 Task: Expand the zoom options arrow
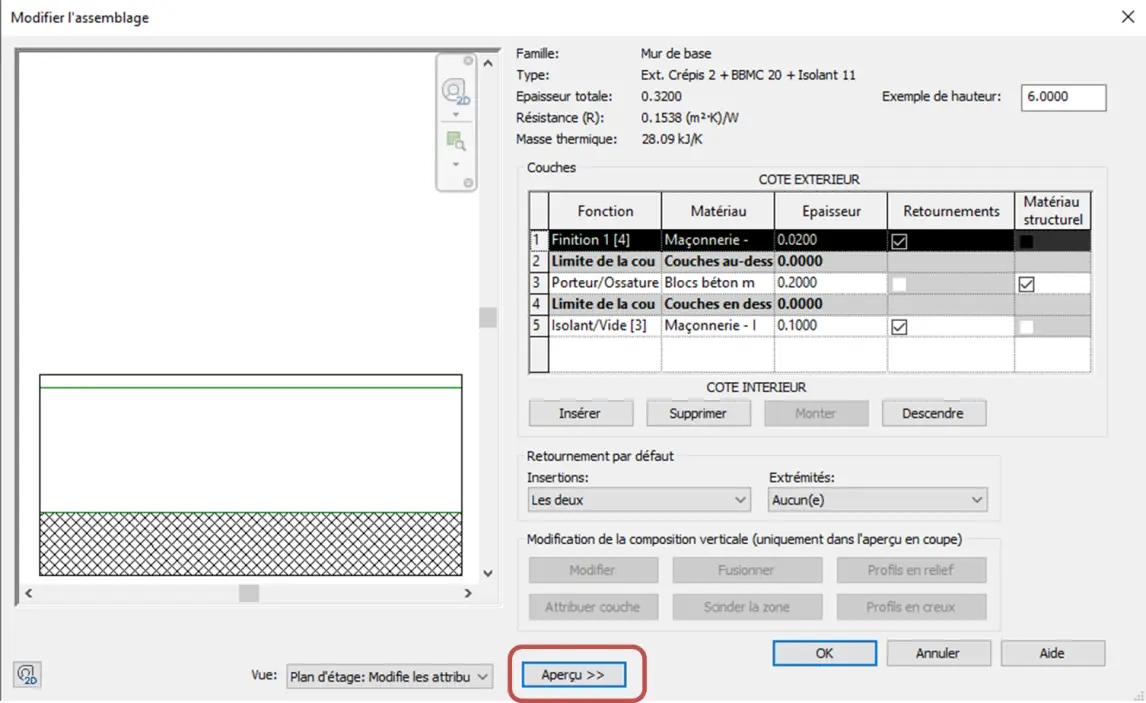coord(455,164)
